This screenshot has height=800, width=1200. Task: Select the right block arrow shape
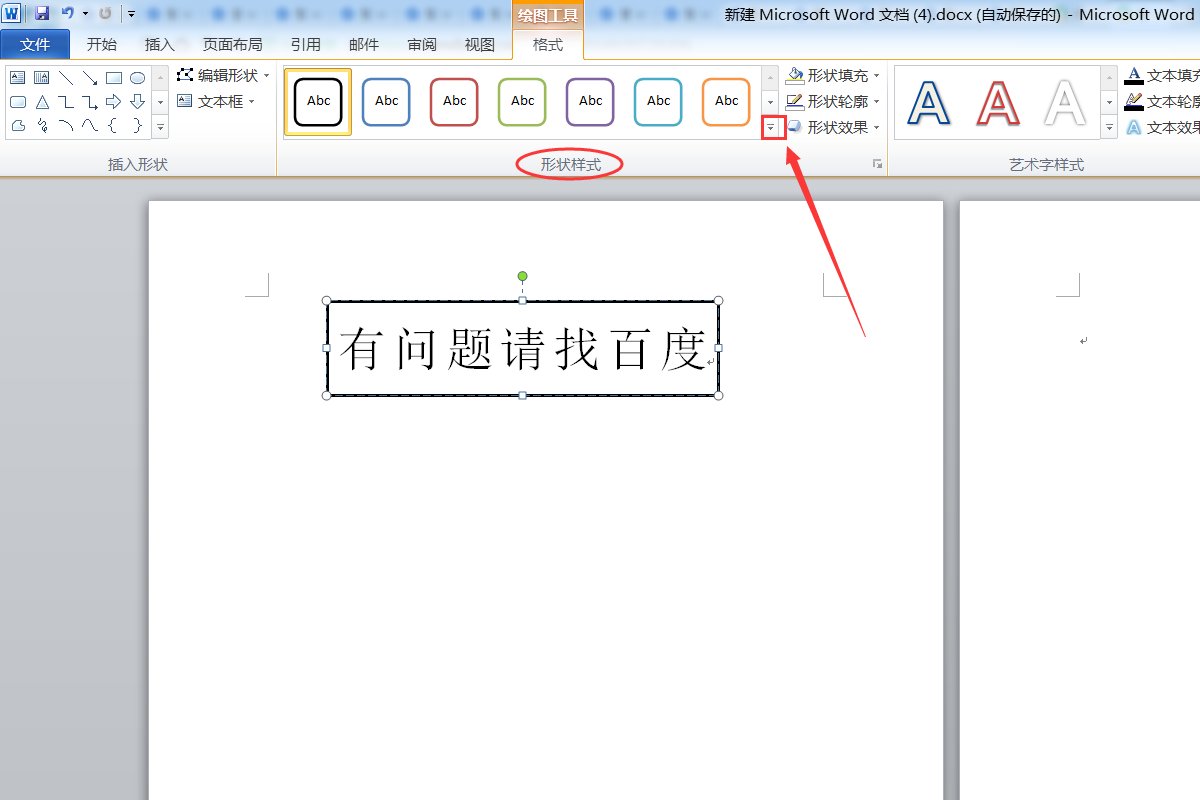tap(114, 101)
